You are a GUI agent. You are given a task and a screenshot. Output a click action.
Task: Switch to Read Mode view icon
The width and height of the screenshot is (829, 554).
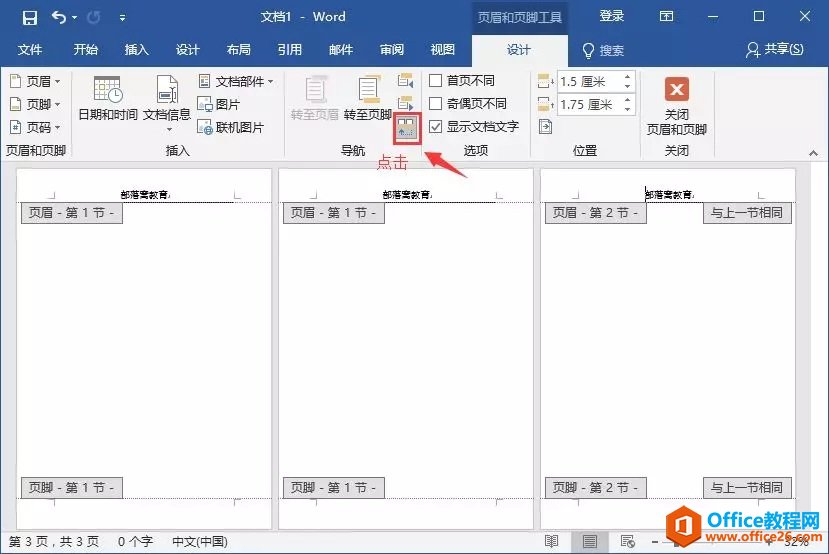tap(551, 541)
